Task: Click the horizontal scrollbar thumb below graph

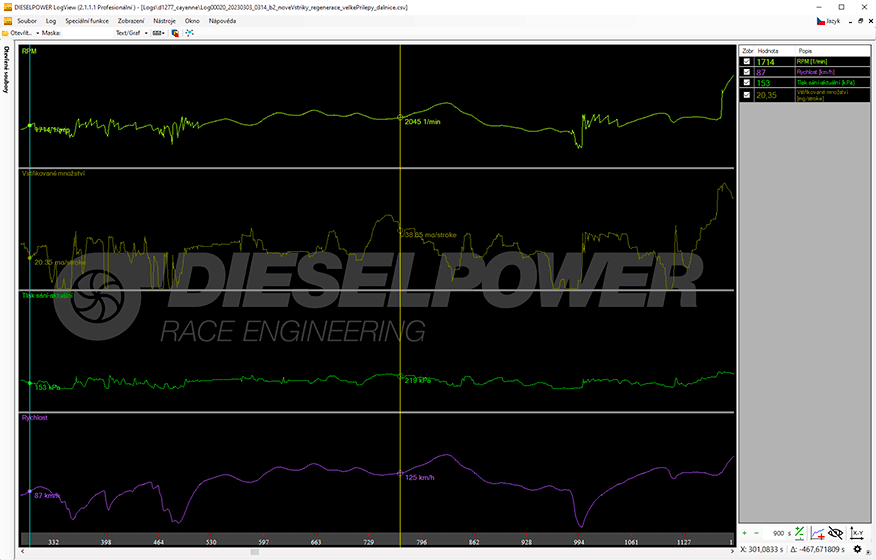Action: (x=255, y=552)
